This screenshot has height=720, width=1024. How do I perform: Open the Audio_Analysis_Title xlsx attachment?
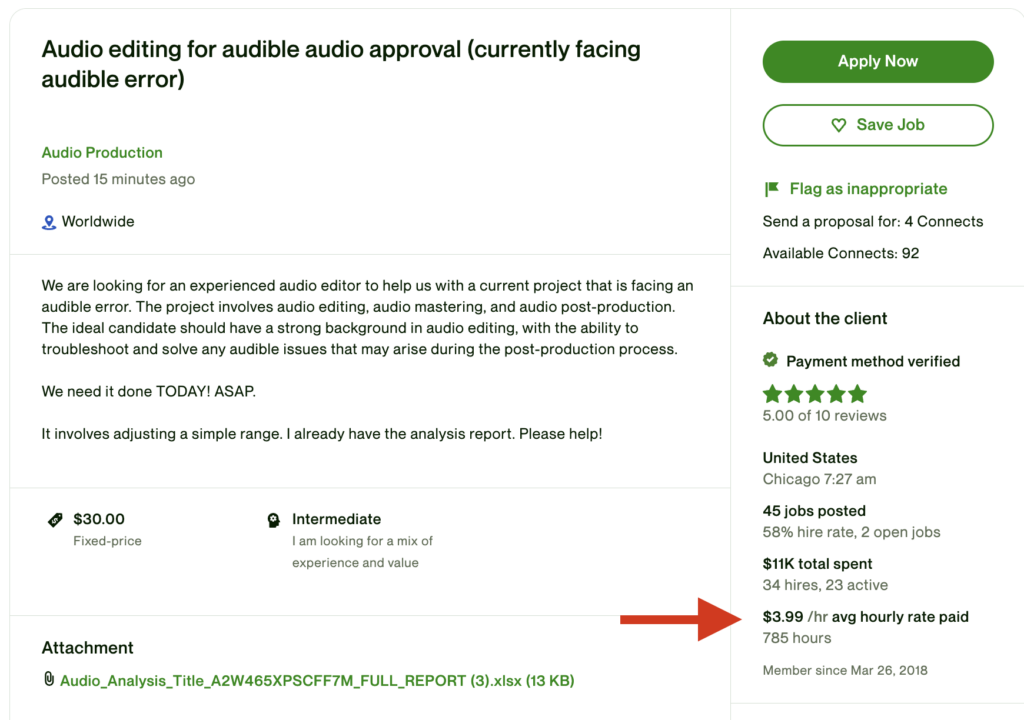tap(316, 681)
